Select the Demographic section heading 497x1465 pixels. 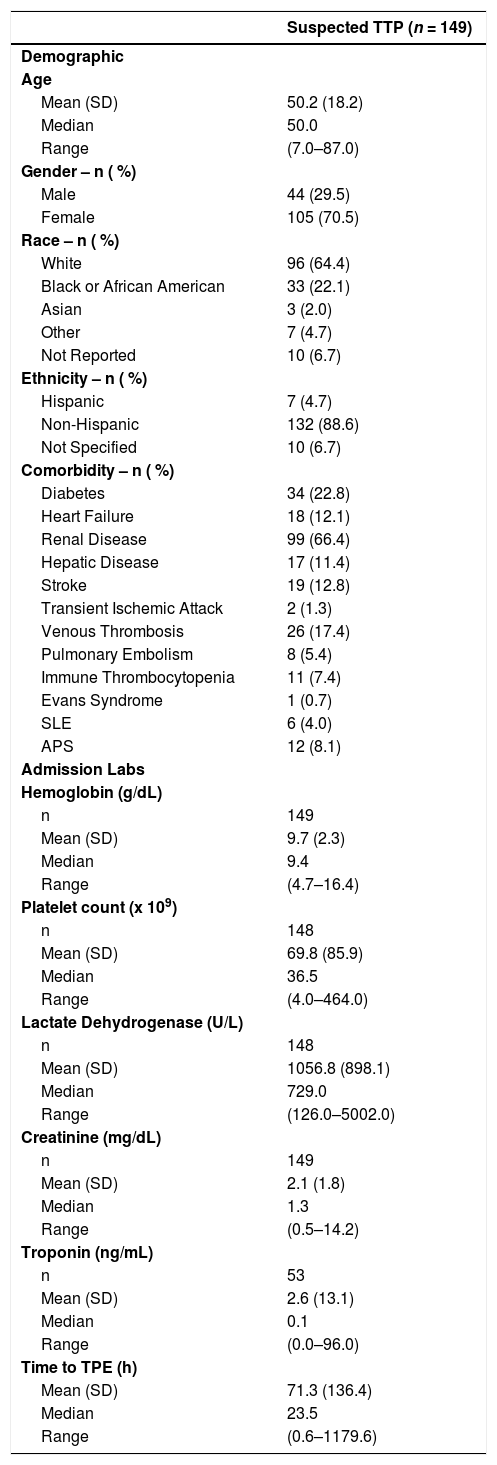[73, 57]
